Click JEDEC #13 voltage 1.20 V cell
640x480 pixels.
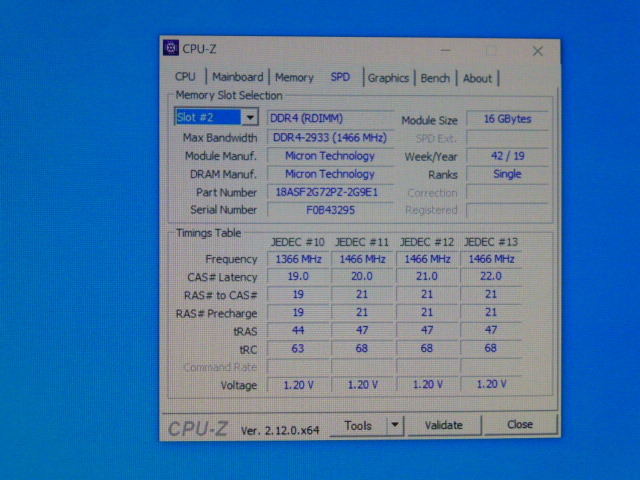tap(491, 384)
